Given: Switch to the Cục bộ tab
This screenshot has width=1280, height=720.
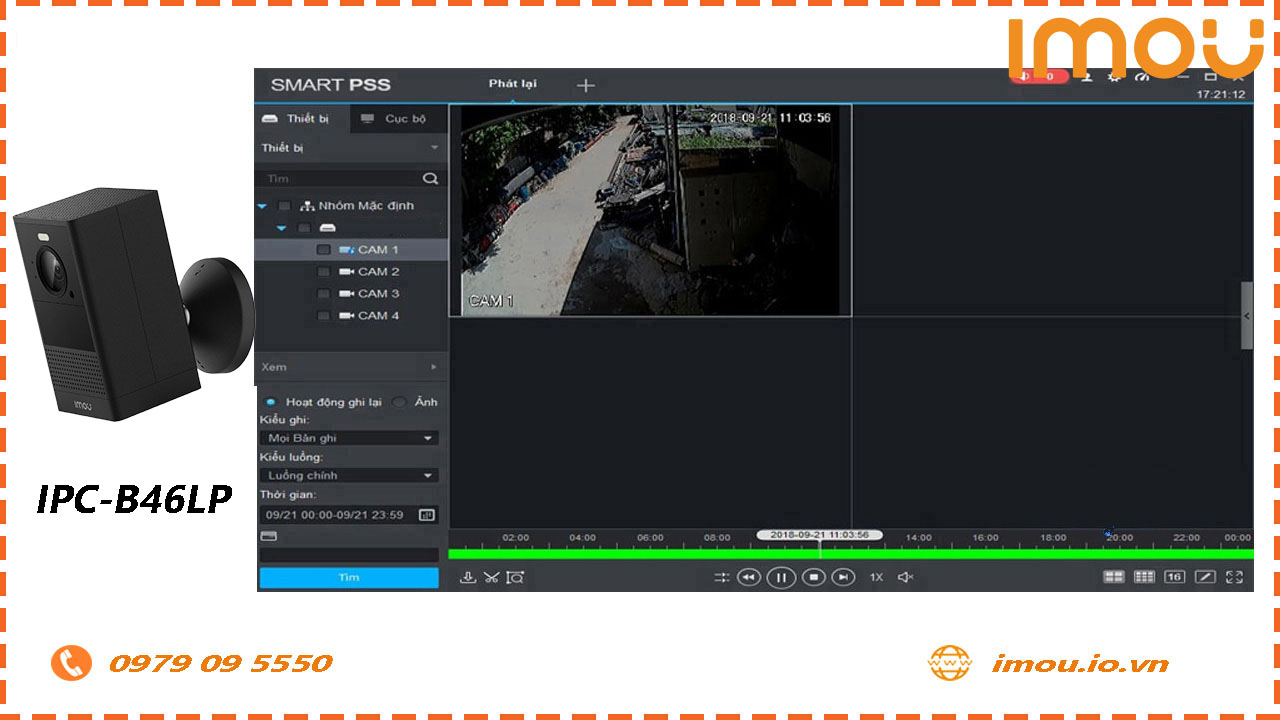Looking at the screenshot, I should pyautogui.click(x=395, y=119).
